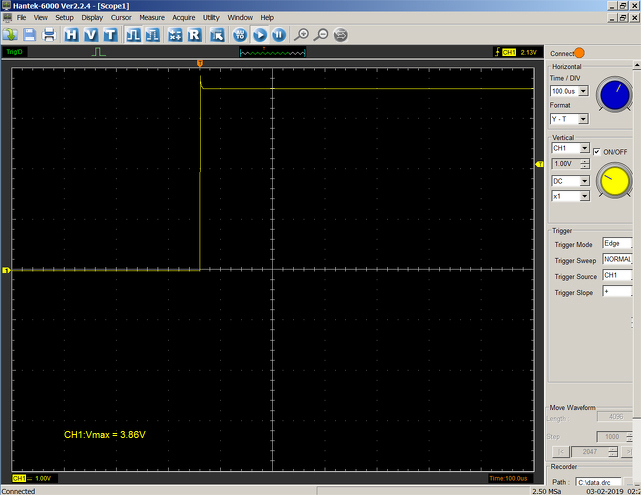The height and width of the screenshot is (495, 641).
Task: Pause acquisition
Action: click(x=279, y=35)
